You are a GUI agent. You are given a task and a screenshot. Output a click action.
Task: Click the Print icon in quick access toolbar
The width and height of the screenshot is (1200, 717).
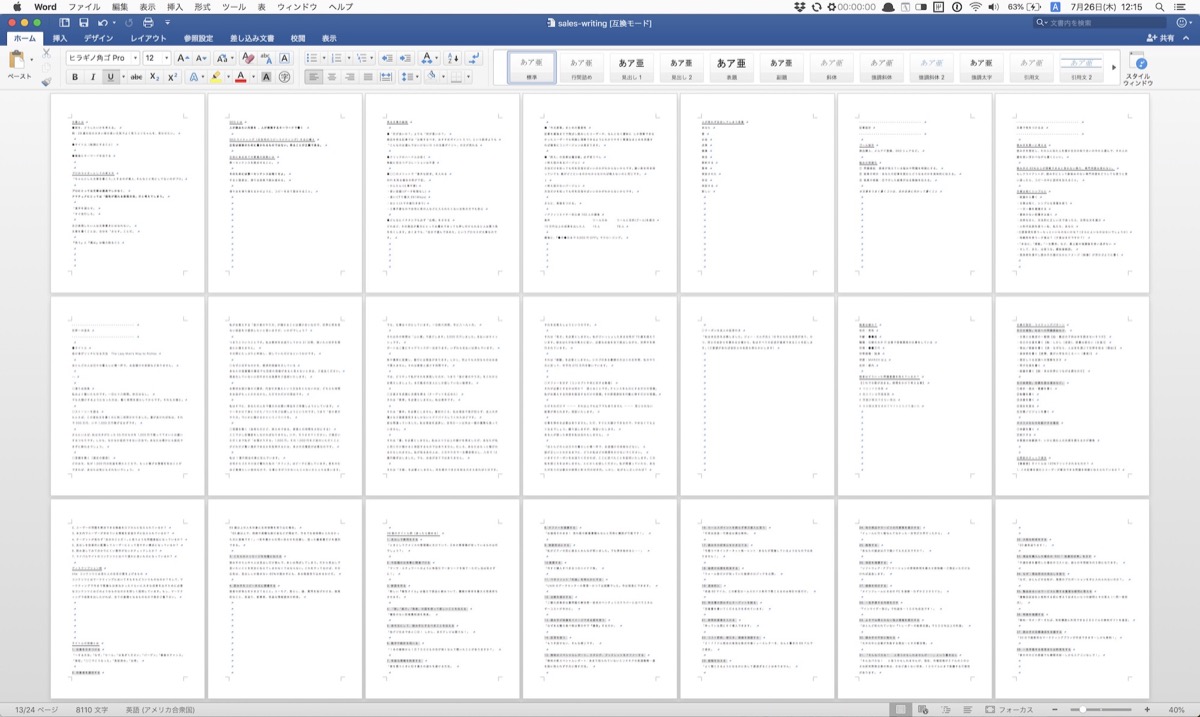coord(147,22)
